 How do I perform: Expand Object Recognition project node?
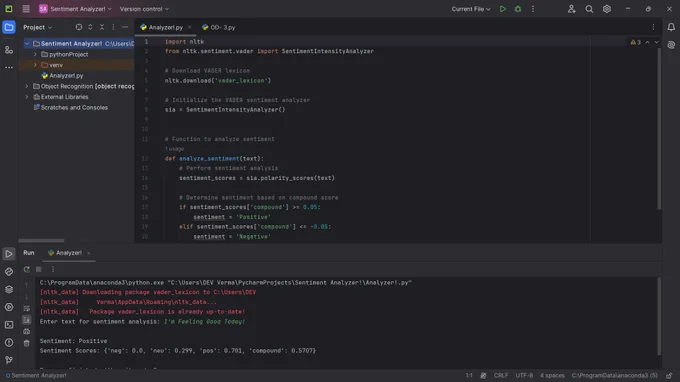point(27,86)
